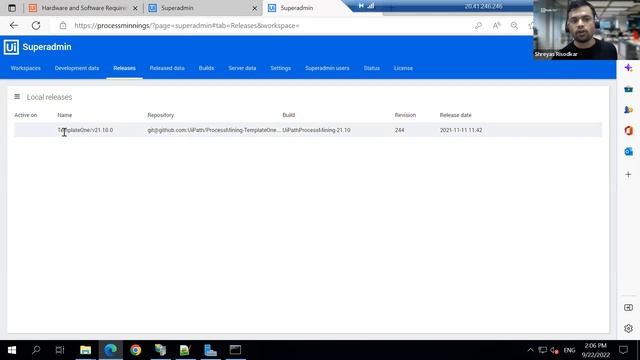Show hidden system tray icons
The width and height of the screenshot is (640, 360).
530,350
